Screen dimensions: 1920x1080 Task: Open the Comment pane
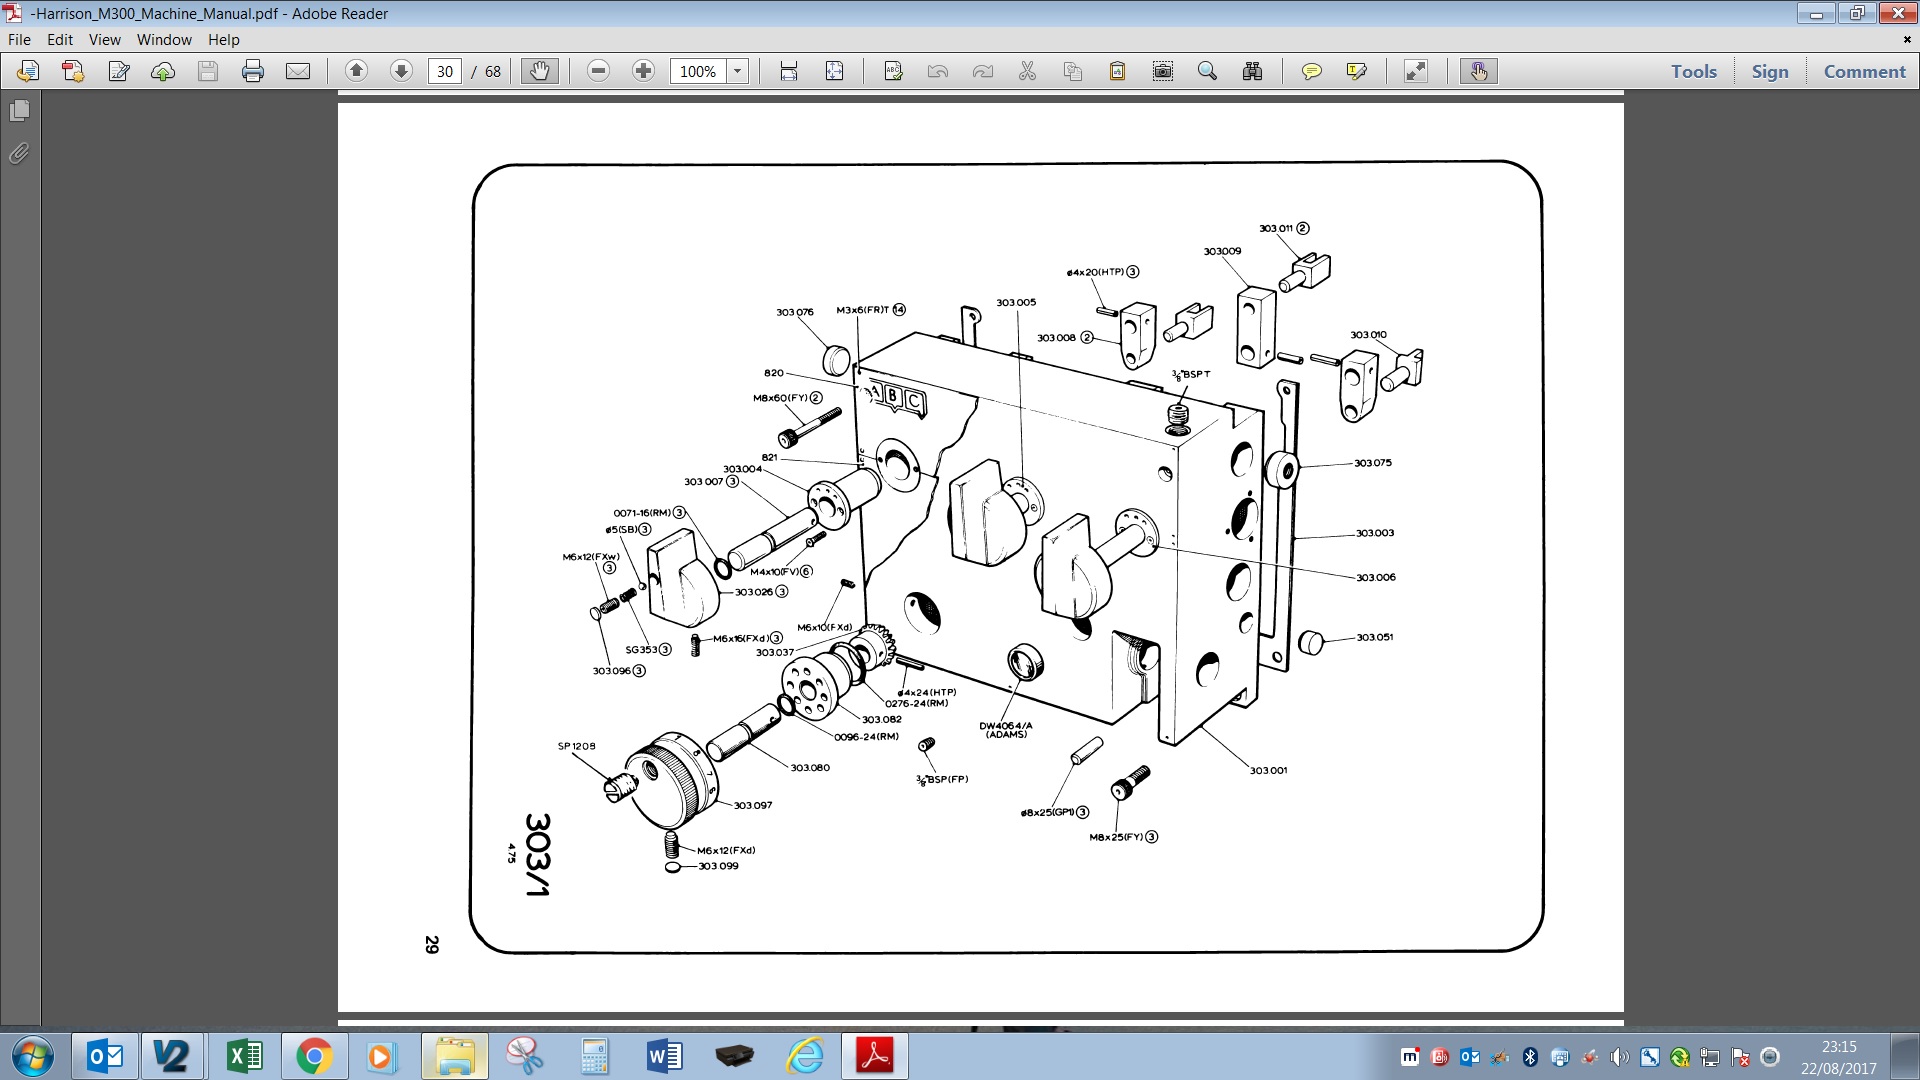click(1864, 71)
